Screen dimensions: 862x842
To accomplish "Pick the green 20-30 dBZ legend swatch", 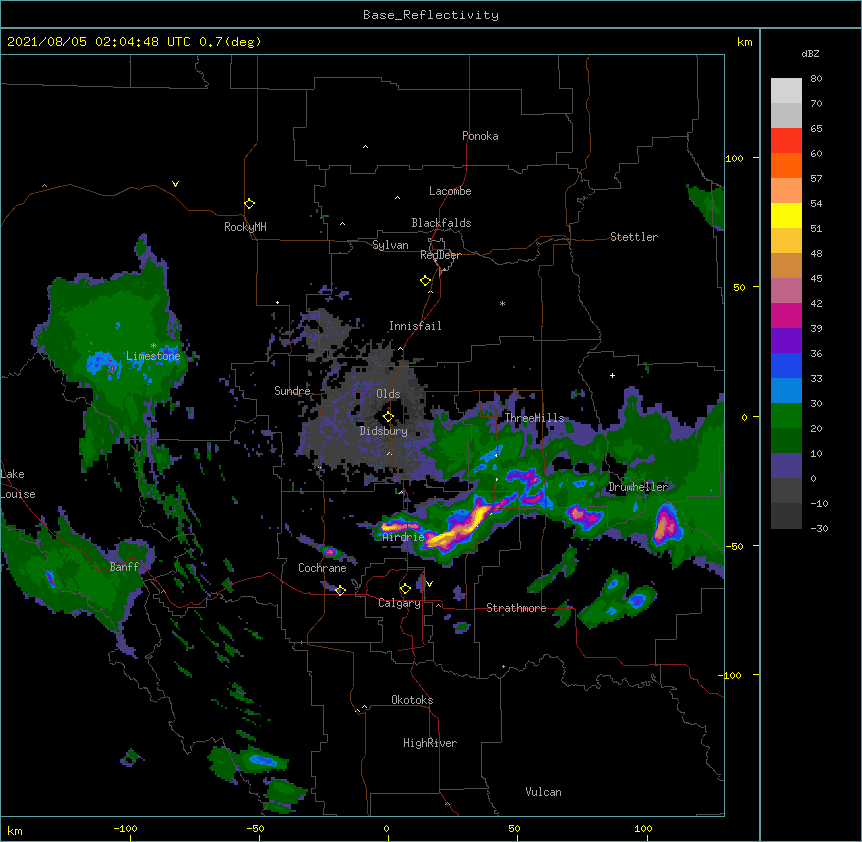I will tap(786, 416).
